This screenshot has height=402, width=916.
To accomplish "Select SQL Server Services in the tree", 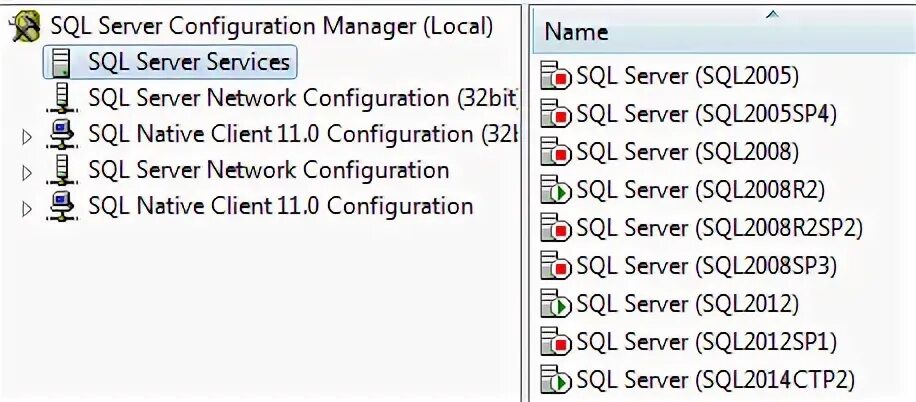I will pos(189,63).
